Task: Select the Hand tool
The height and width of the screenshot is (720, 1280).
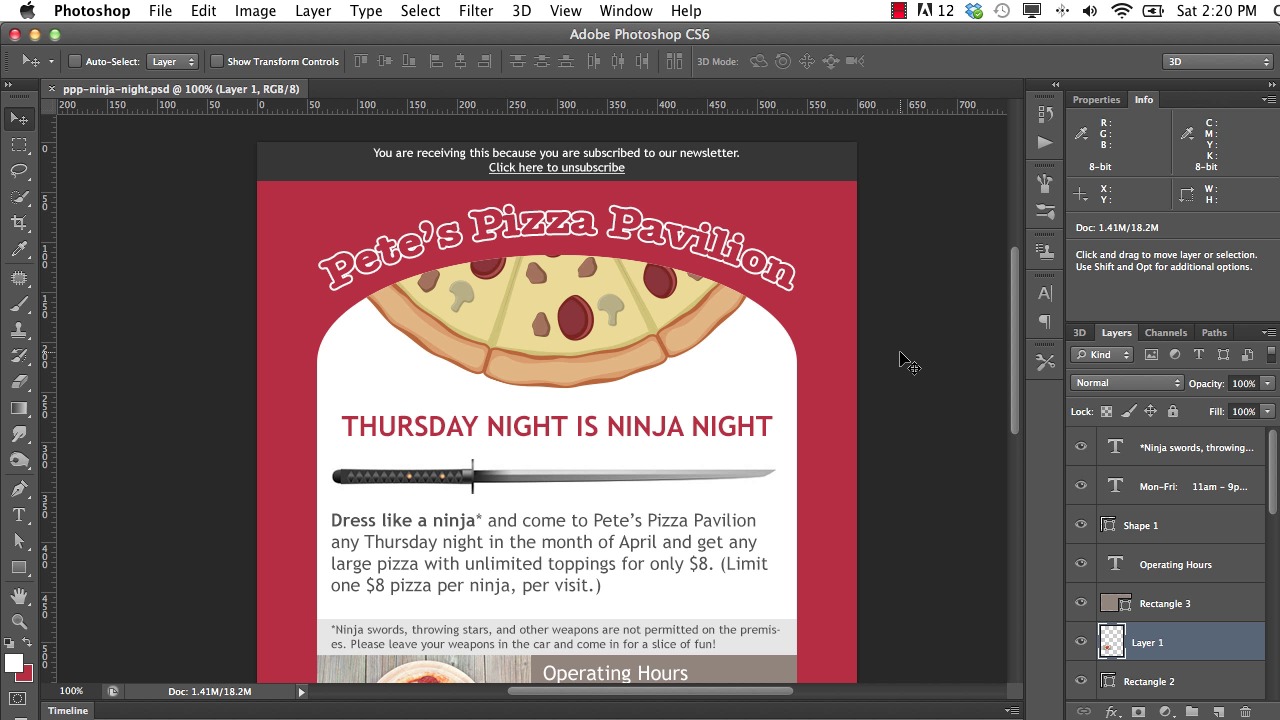Action: coord(19,596)
